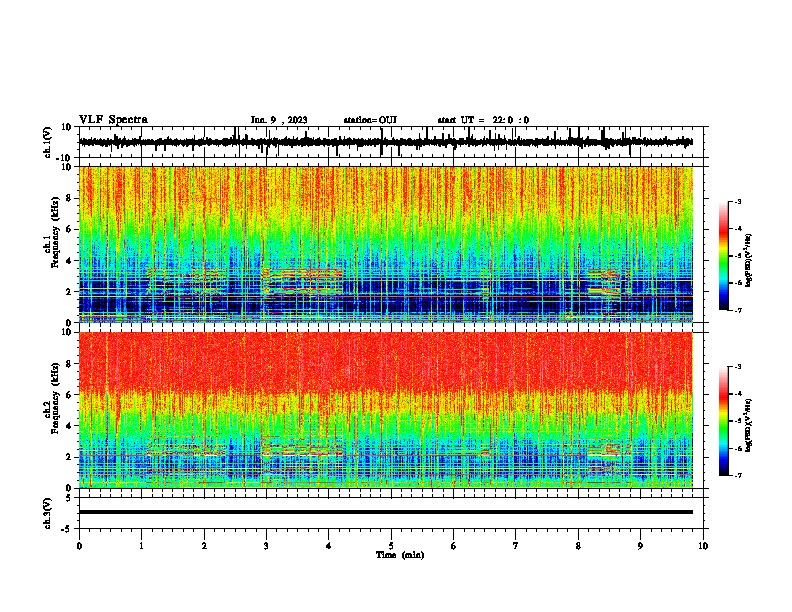Click the "-7" label on ch.2 colorbar
This screenshot has width=792, height=612.
click(x=738, y=476)
